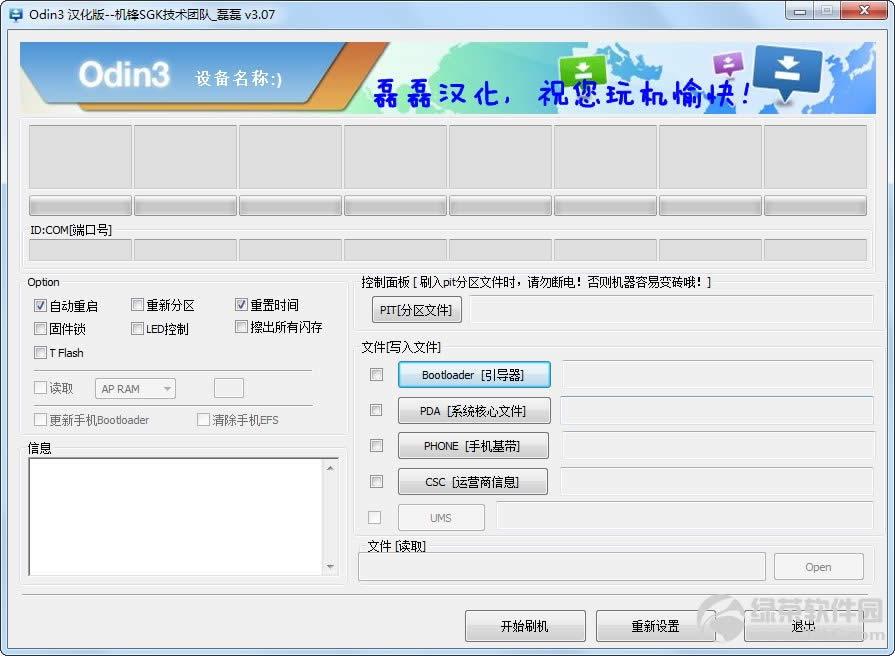Click the Bootloader file path field
The image size is (895, 656).
pos(717,375)
